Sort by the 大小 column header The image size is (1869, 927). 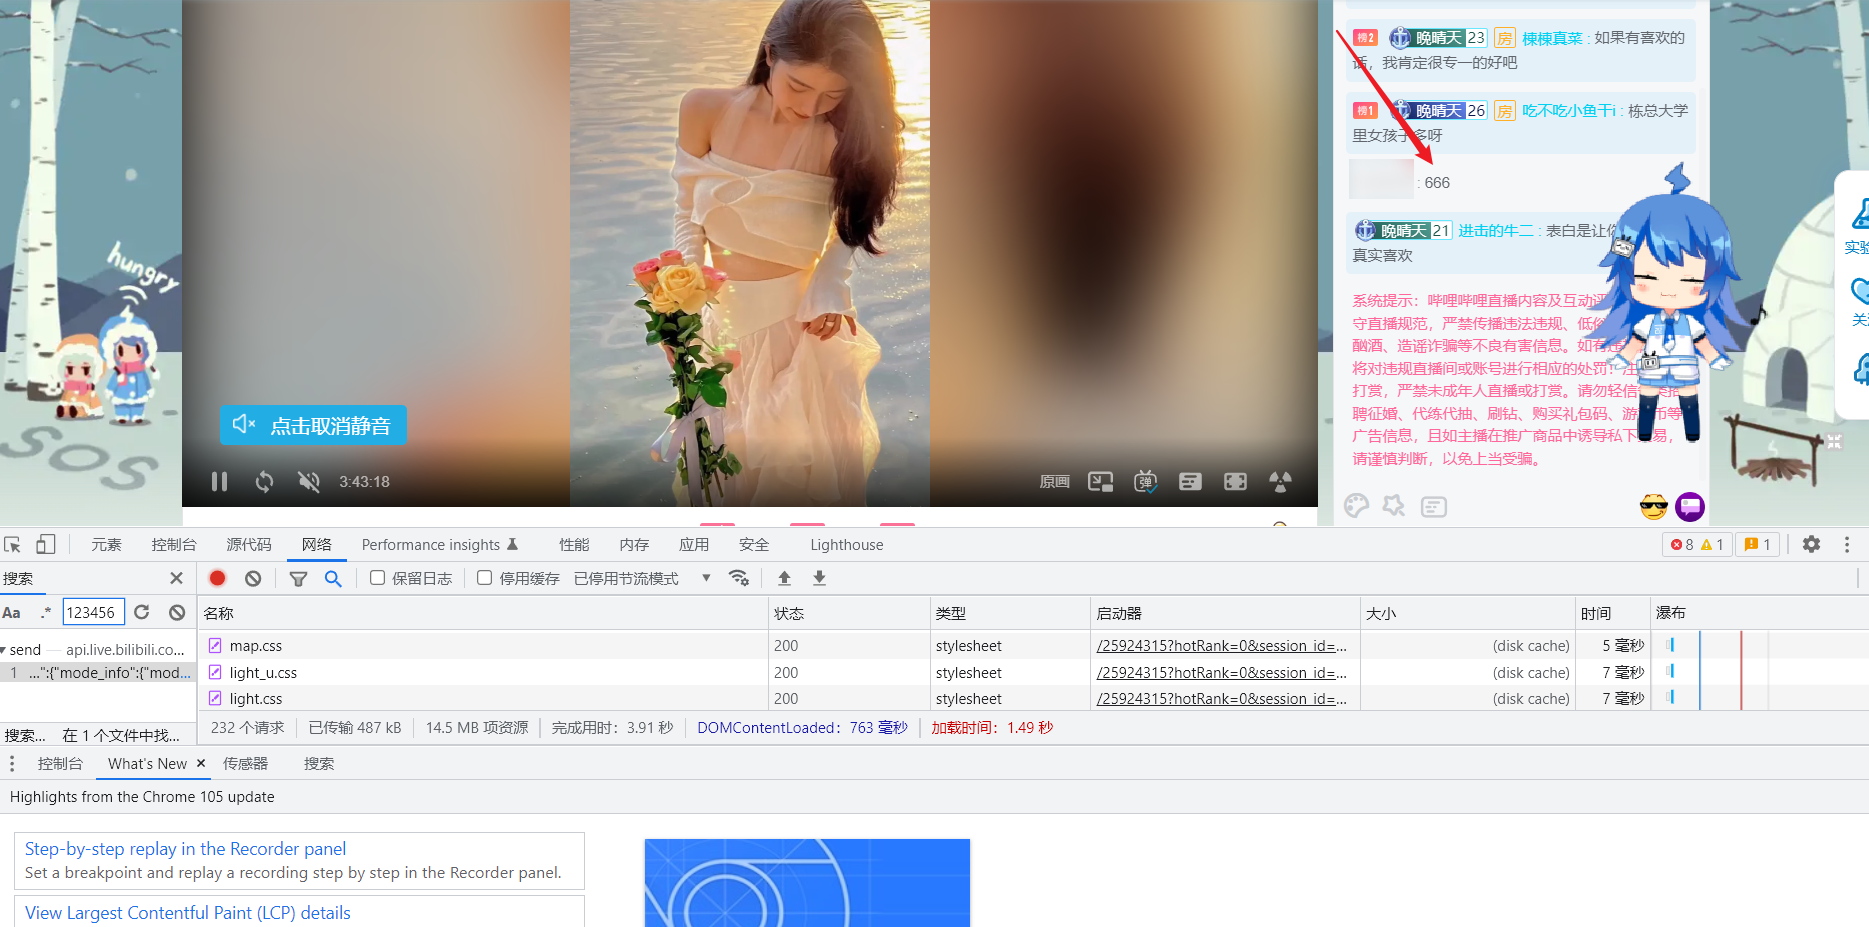(x=1468, y=613)
